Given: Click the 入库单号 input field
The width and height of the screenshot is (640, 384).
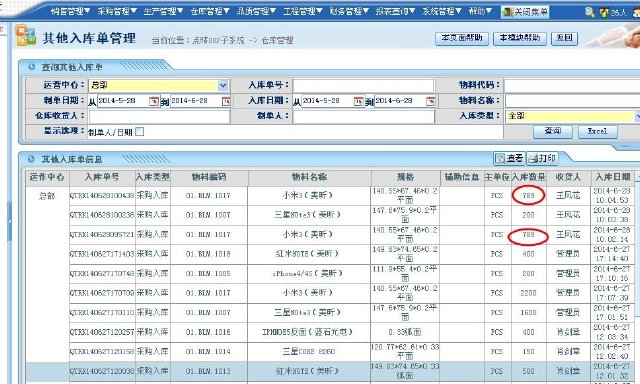Looking at the screenshot, I should point(363,85).
